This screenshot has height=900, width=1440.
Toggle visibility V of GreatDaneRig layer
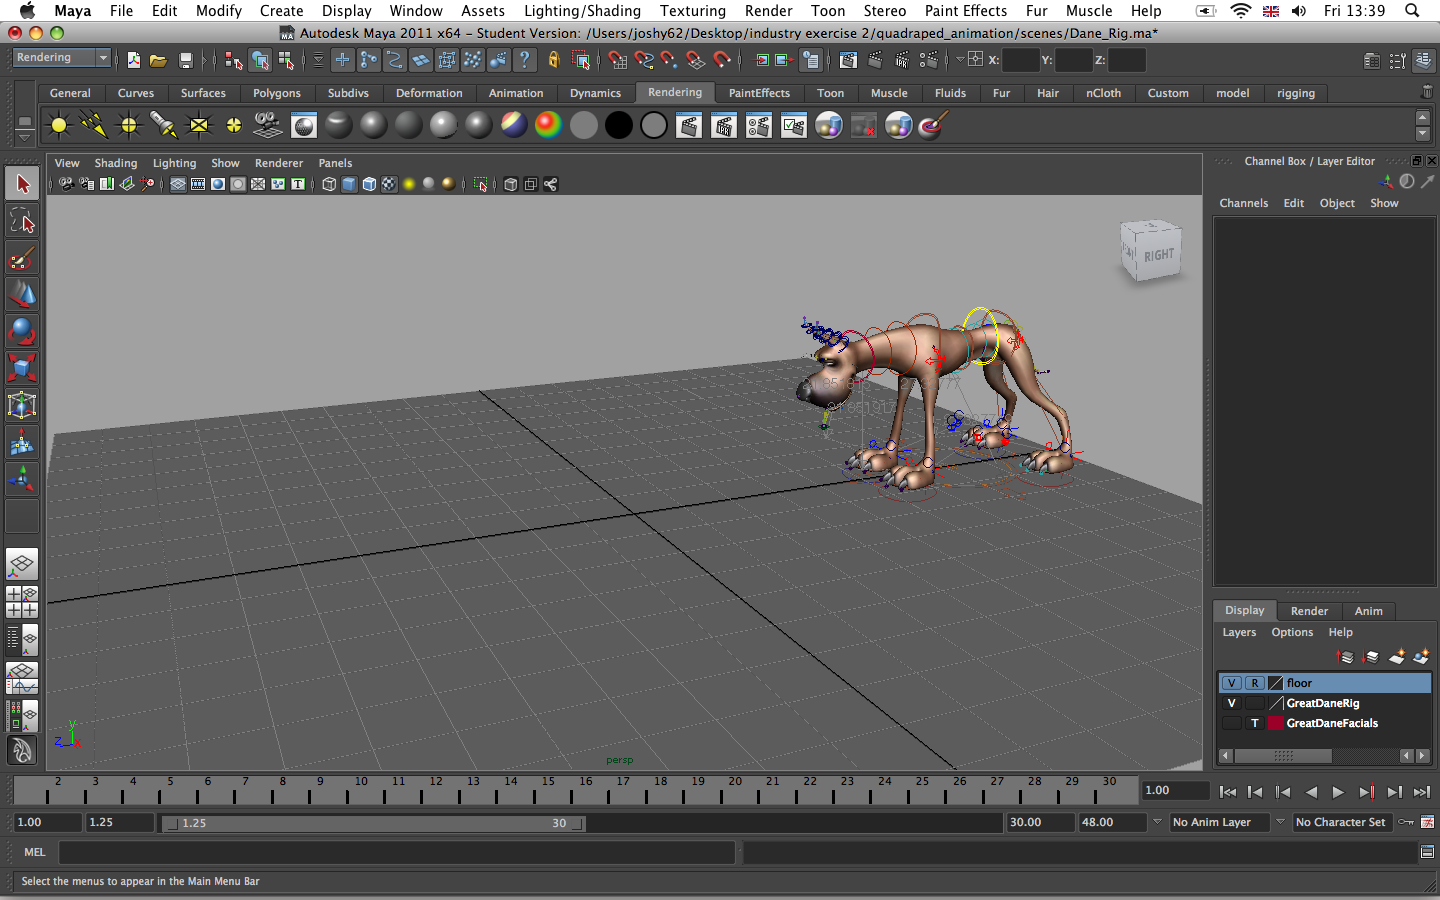[1232, 703]
